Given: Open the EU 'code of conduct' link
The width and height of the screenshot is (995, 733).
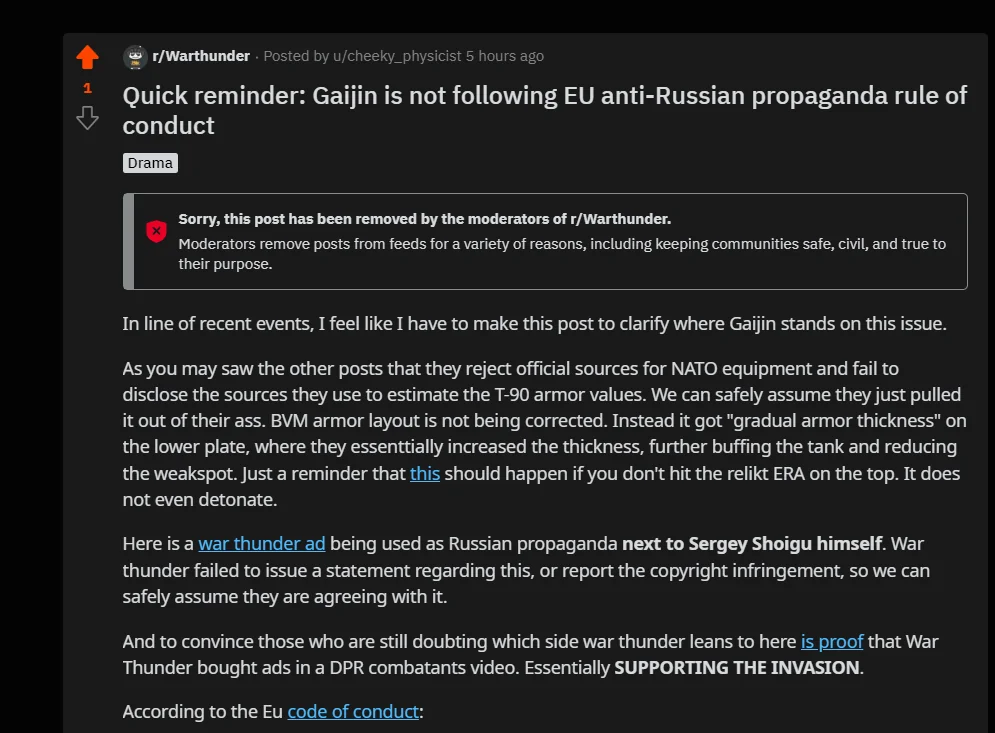Looking at the screenshot, I should (353, 711).
